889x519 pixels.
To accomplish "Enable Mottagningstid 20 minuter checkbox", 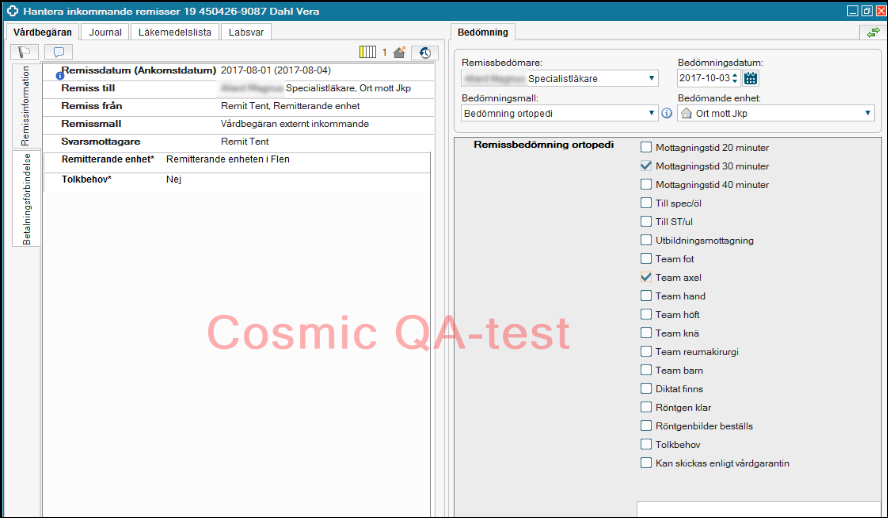I will pyautogui.click(x=646, y=148).
